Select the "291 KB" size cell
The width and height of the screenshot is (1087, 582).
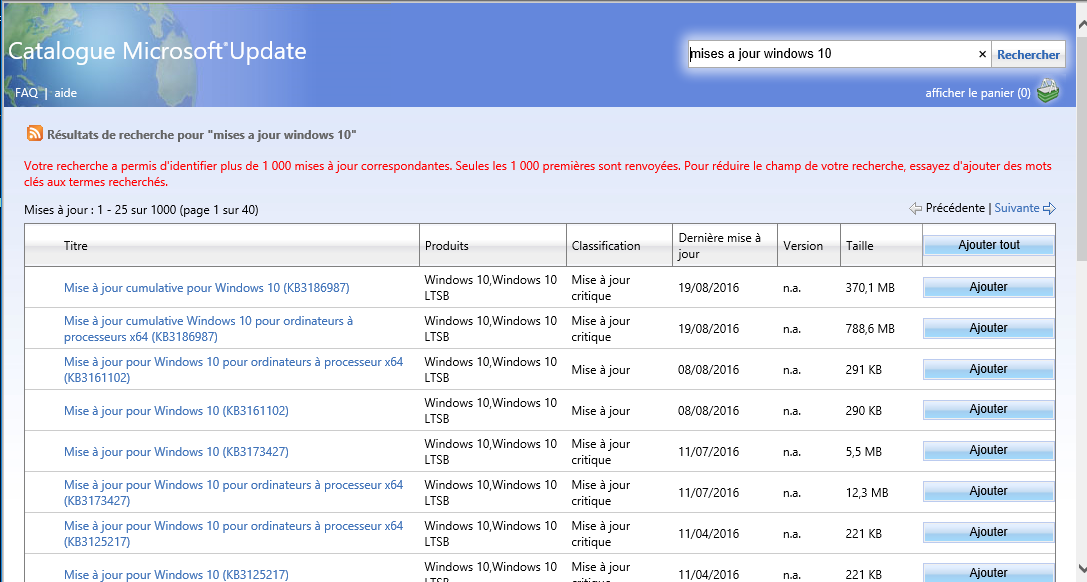click(864, 370)
